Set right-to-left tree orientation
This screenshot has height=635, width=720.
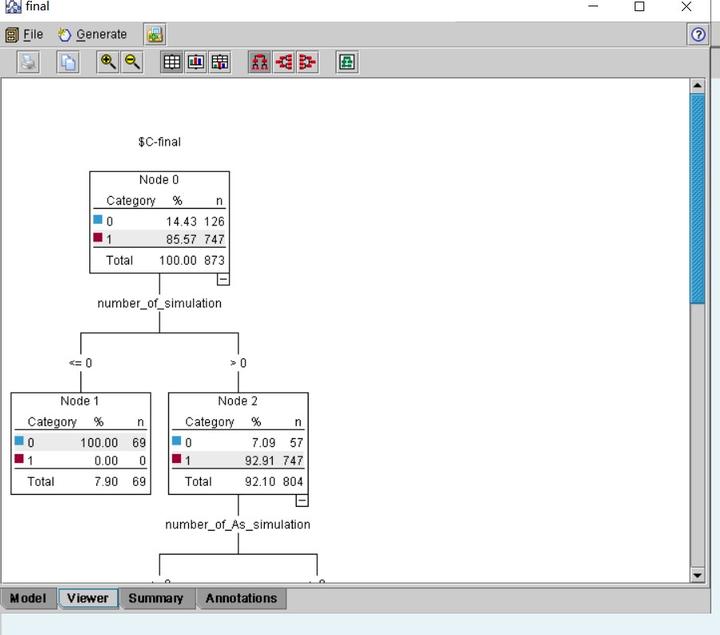(307, 62)
